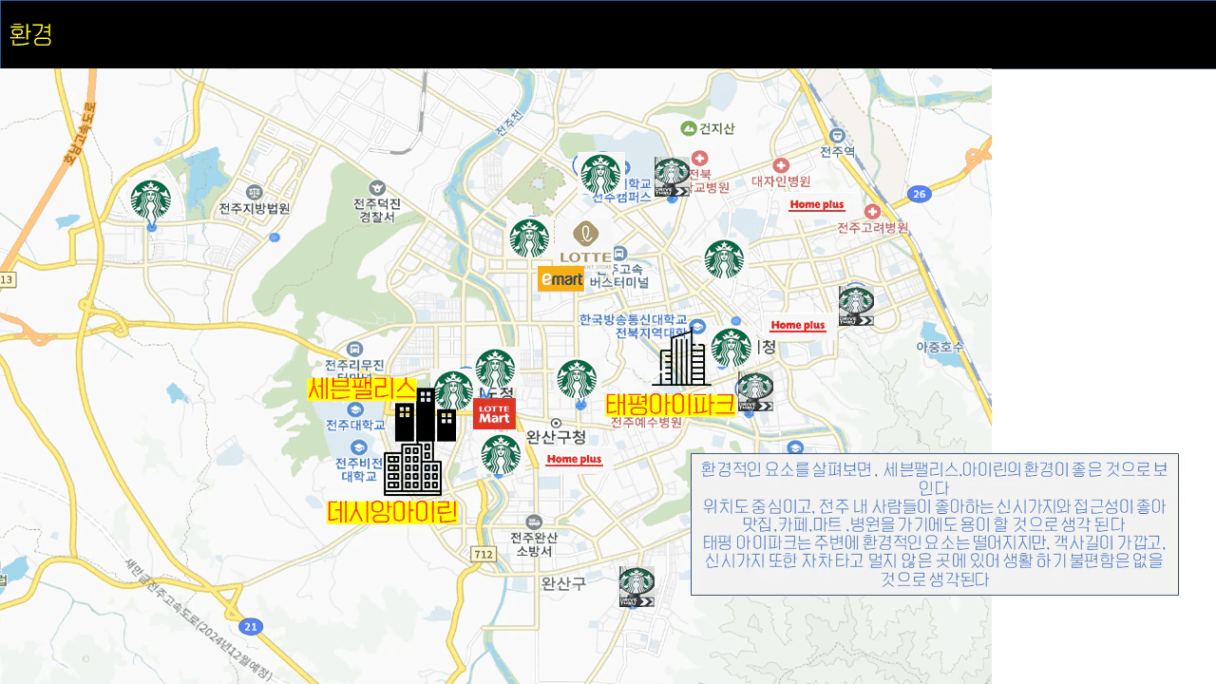Click the route 712 road marker
The width and height of the screenshot is (1216, 684).
[483, 553]
